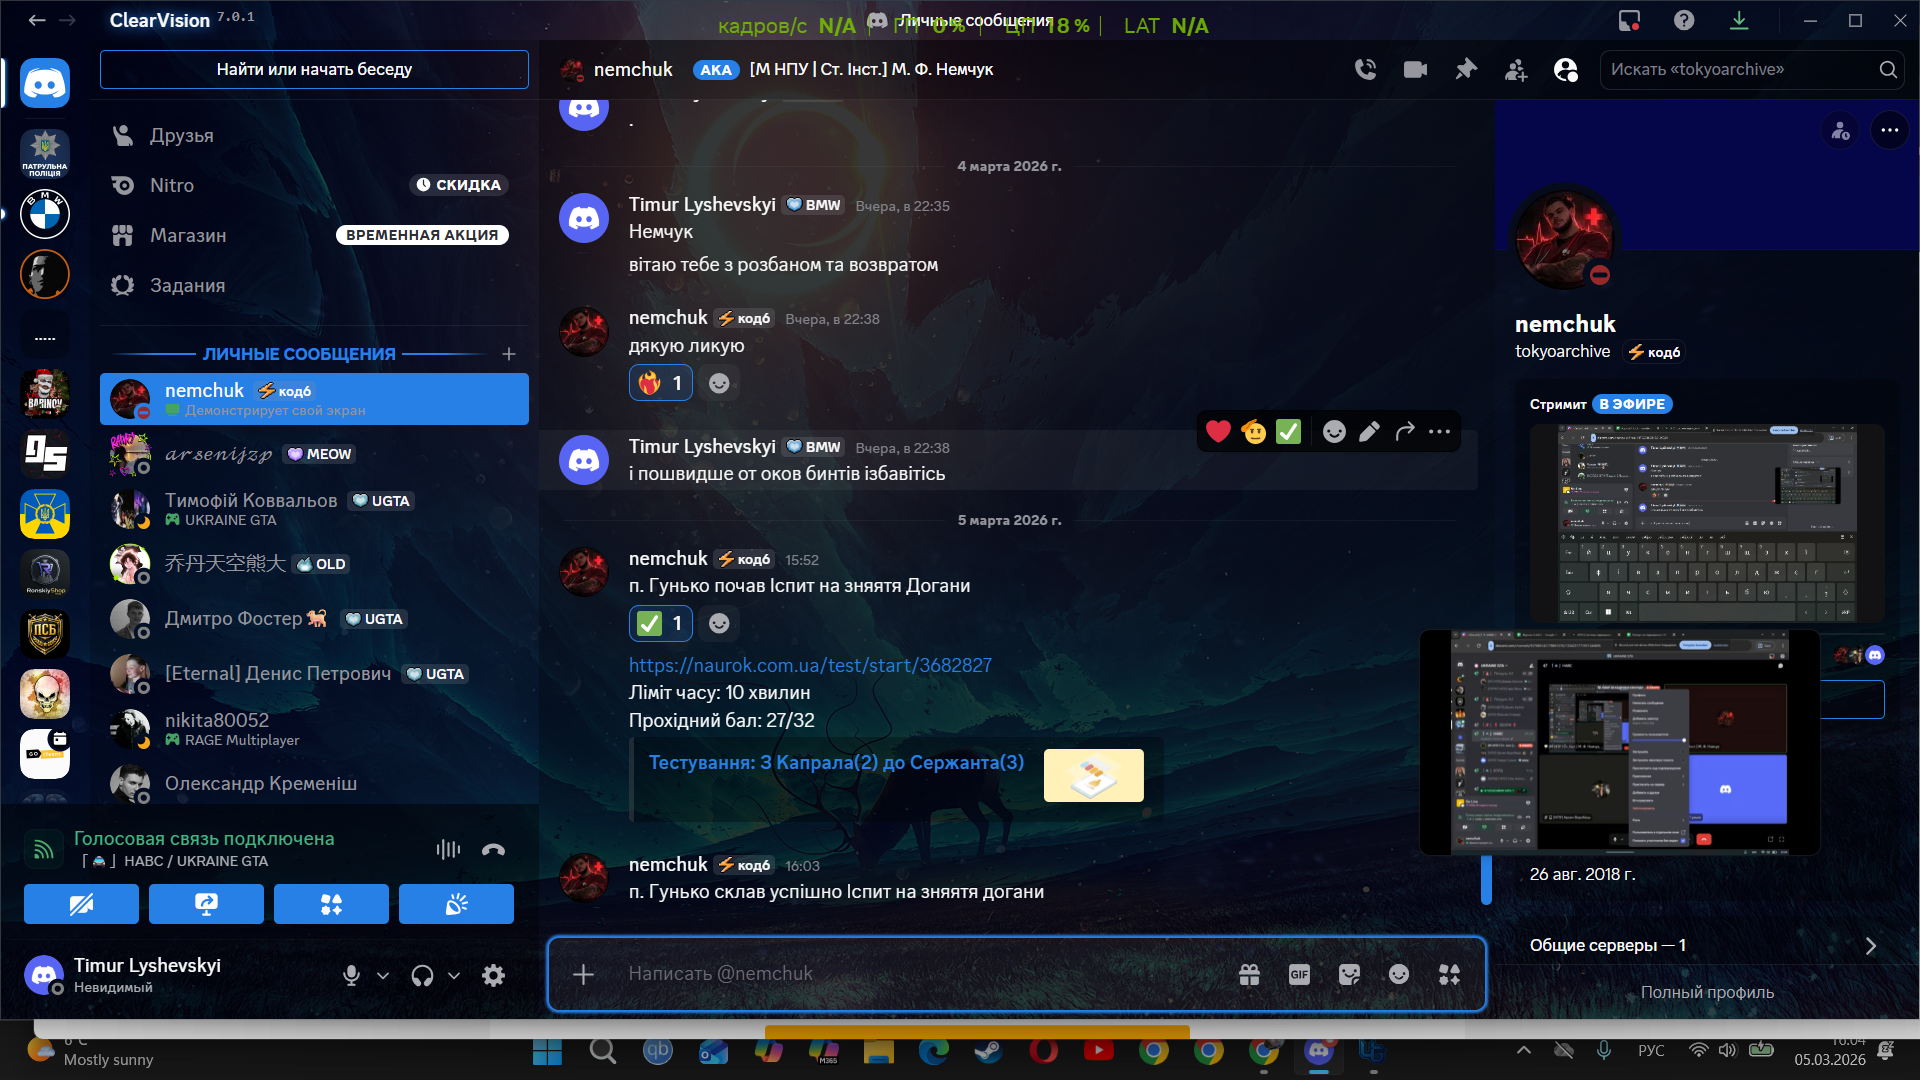Add friends to this DM
The height and width of the screenshot is (1080, 1920).
(1516, 69)
